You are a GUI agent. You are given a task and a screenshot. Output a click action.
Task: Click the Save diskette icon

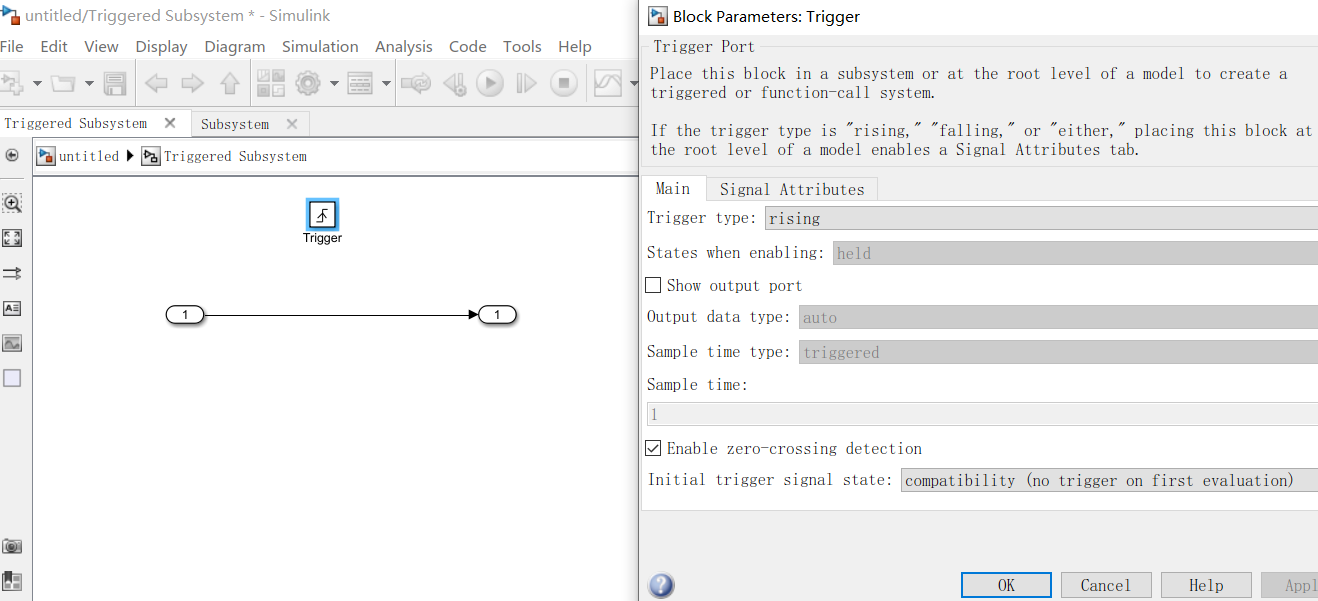pos(115,83)
